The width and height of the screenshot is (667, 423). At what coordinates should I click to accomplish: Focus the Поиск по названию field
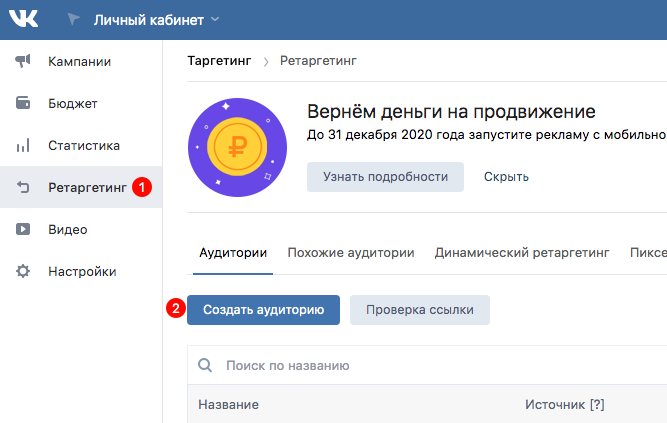[427, 365]
